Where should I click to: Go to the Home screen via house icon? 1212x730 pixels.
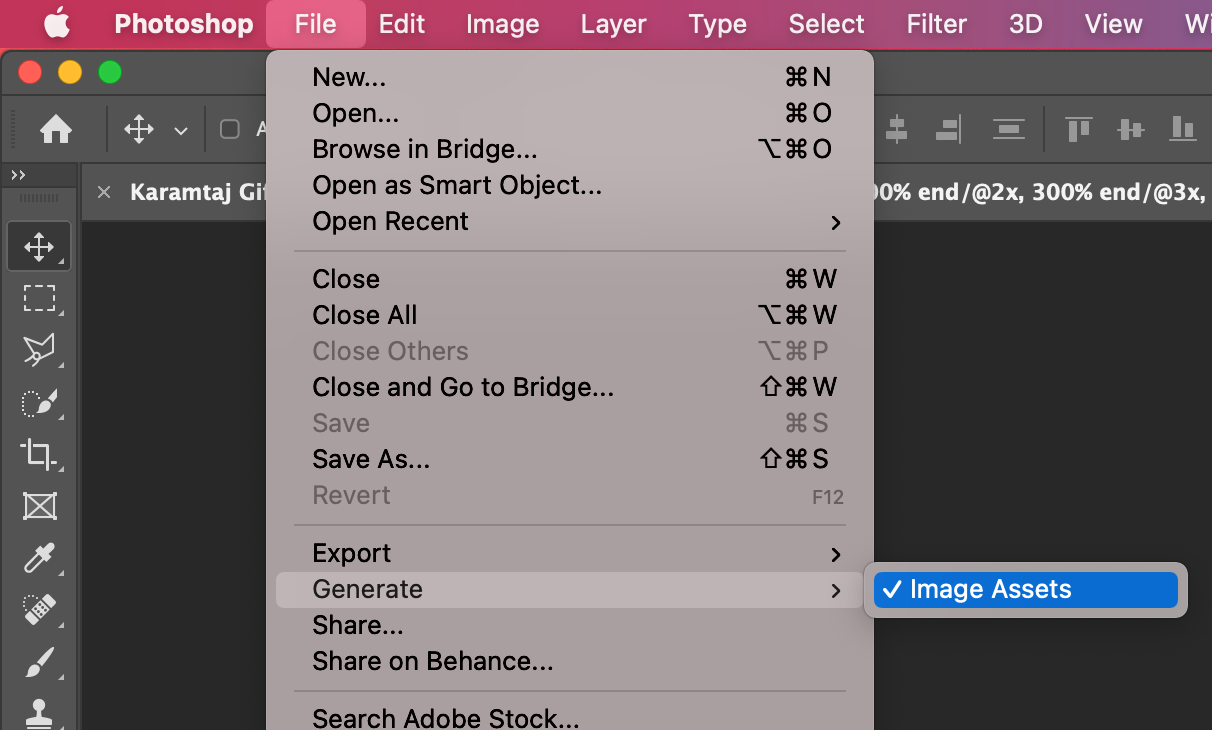[55, 129]
